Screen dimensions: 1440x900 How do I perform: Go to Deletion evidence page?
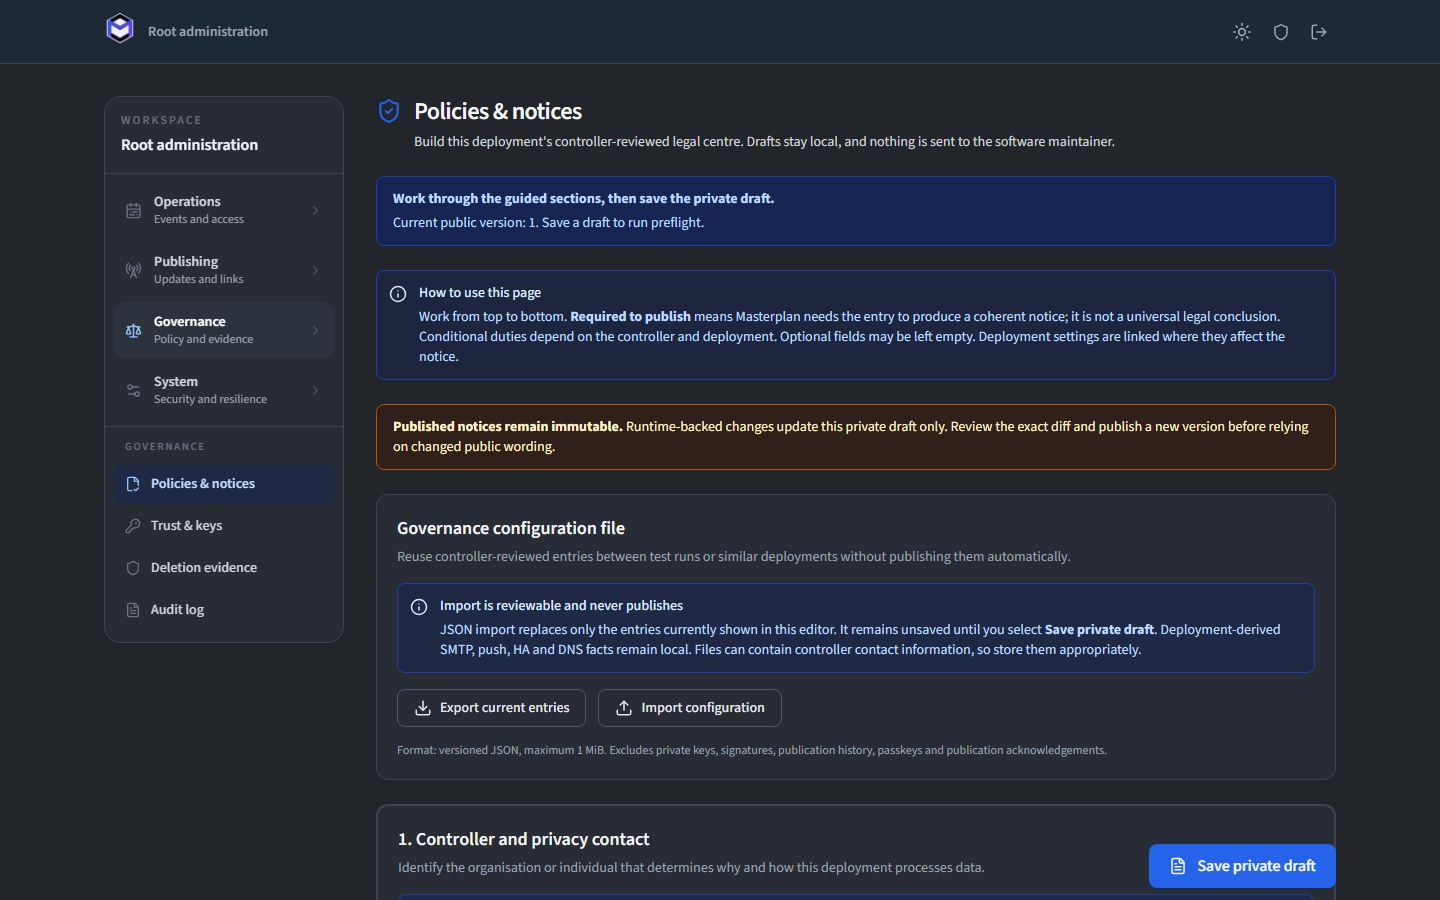224,568
